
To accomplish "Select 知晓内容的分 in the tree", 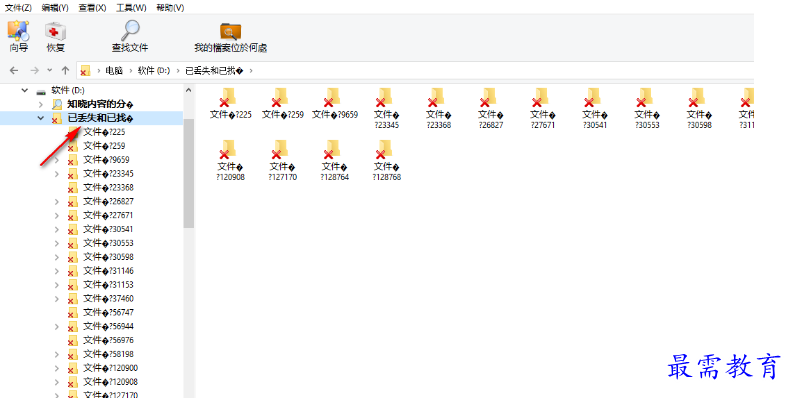I will (100, 105).
